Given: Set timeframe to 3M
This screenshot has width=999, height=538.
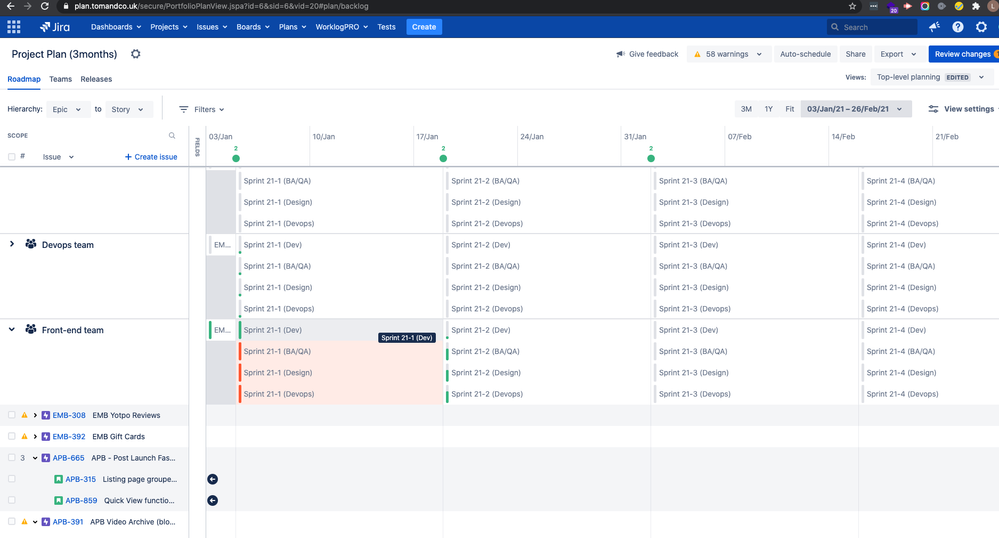Looking at the screenshot, I should [746, 109].
